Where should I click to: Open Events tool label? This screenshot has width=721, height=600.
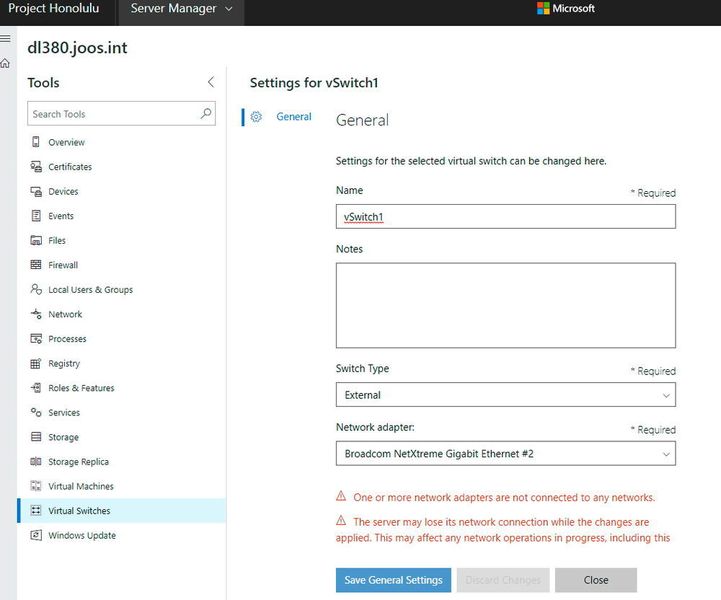(x=61, y=216)
